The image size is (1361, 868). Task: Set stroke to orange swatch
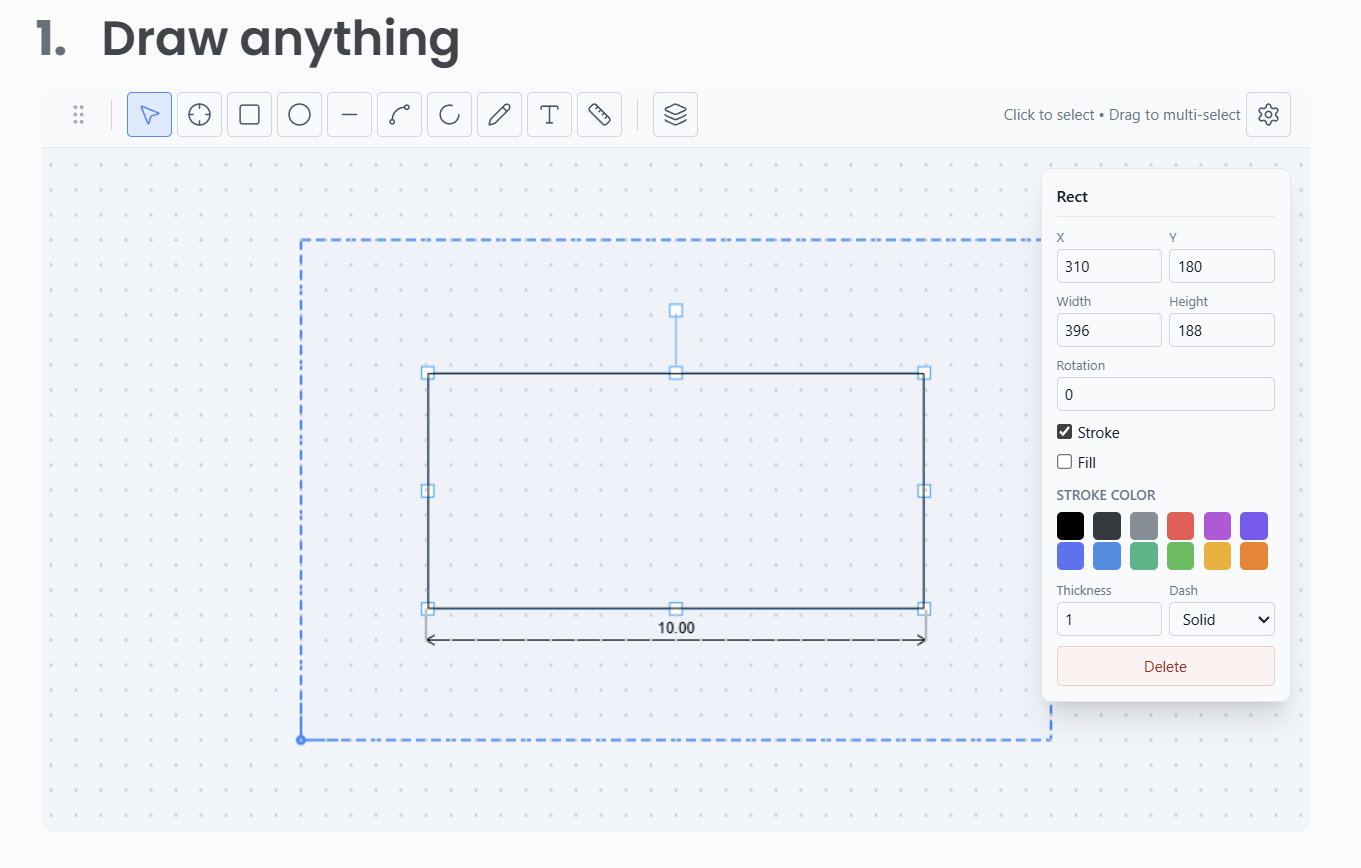pyautogui.click(x=1254, y=556)
